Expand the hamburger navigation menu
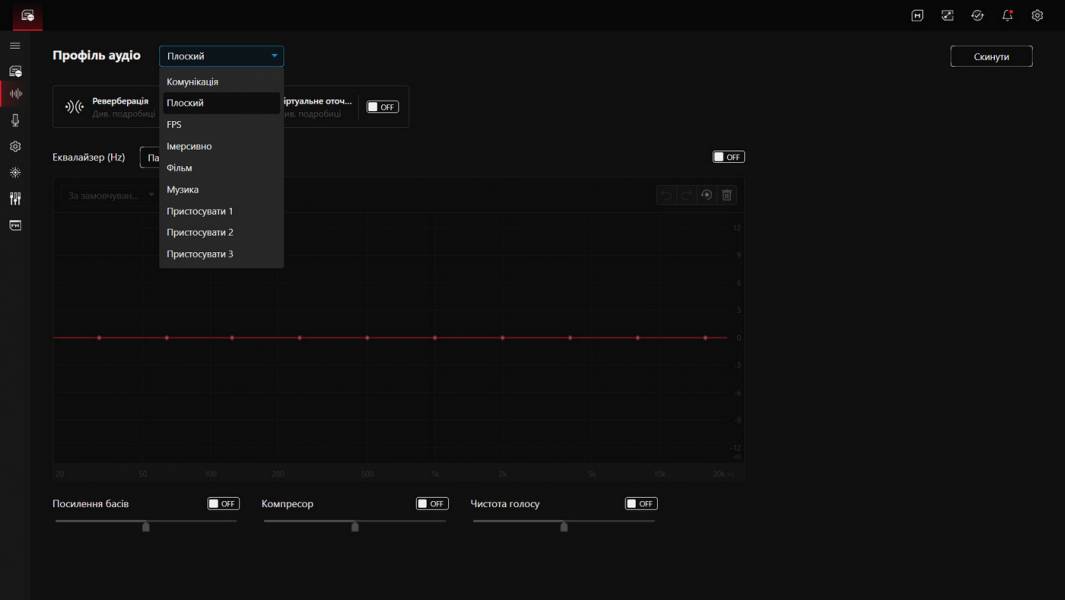This screenshot has width=1065, height=600. point(15,46)
